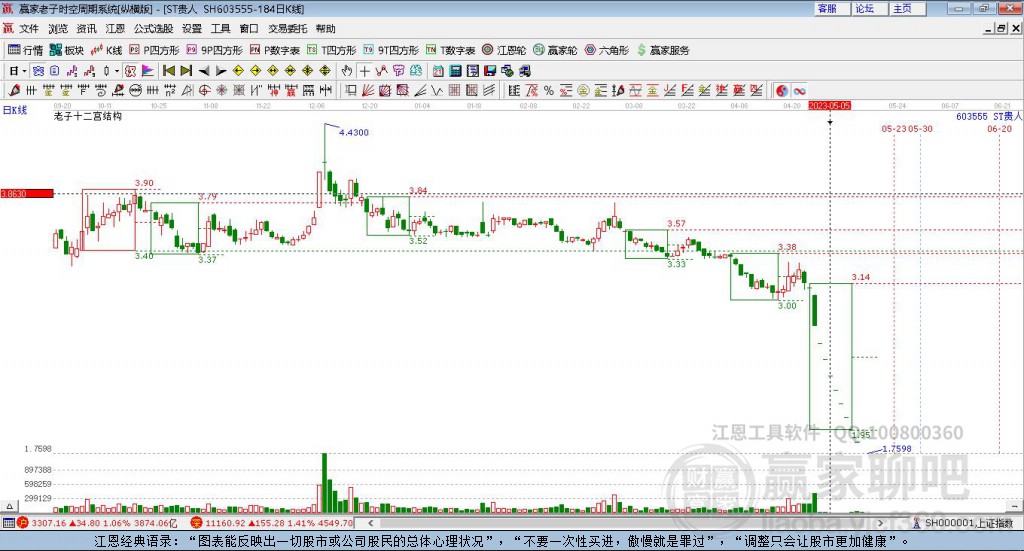
Task: Switch to the K线 chart view
Action: point(106,50)
